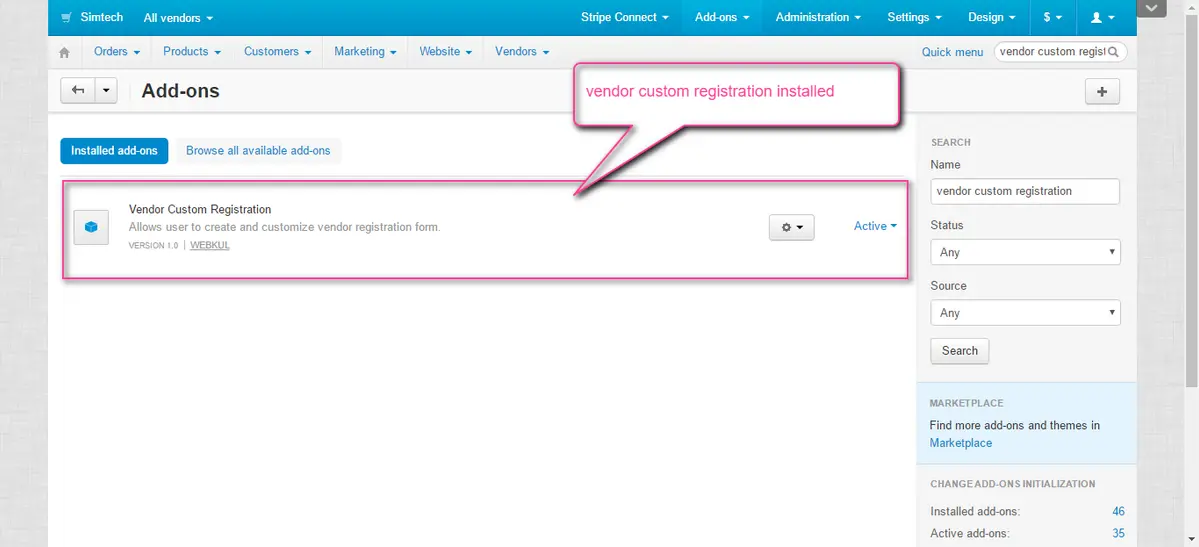Viewport: 1199px width, 547px height.
Task: Open the All vendors selector
Action: click(178, 18)
